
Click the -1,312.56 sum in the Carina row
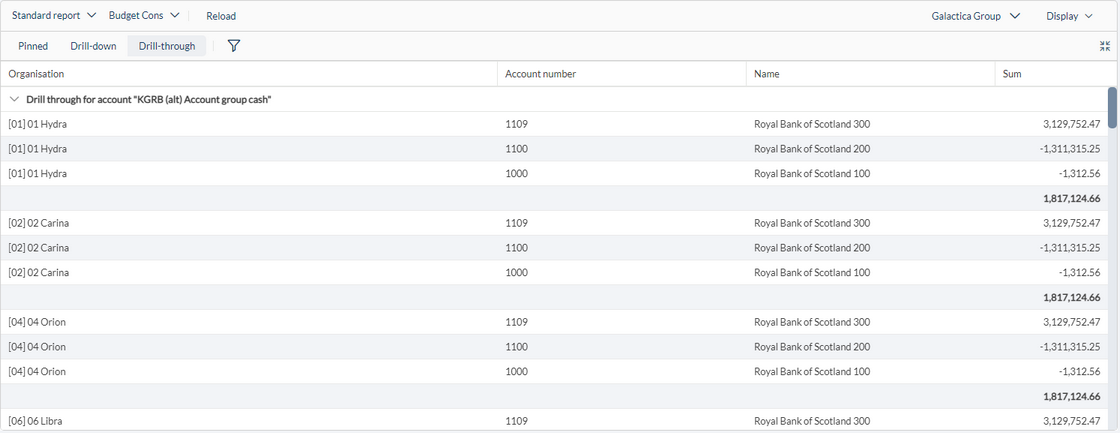click(x=1080, y=272)
